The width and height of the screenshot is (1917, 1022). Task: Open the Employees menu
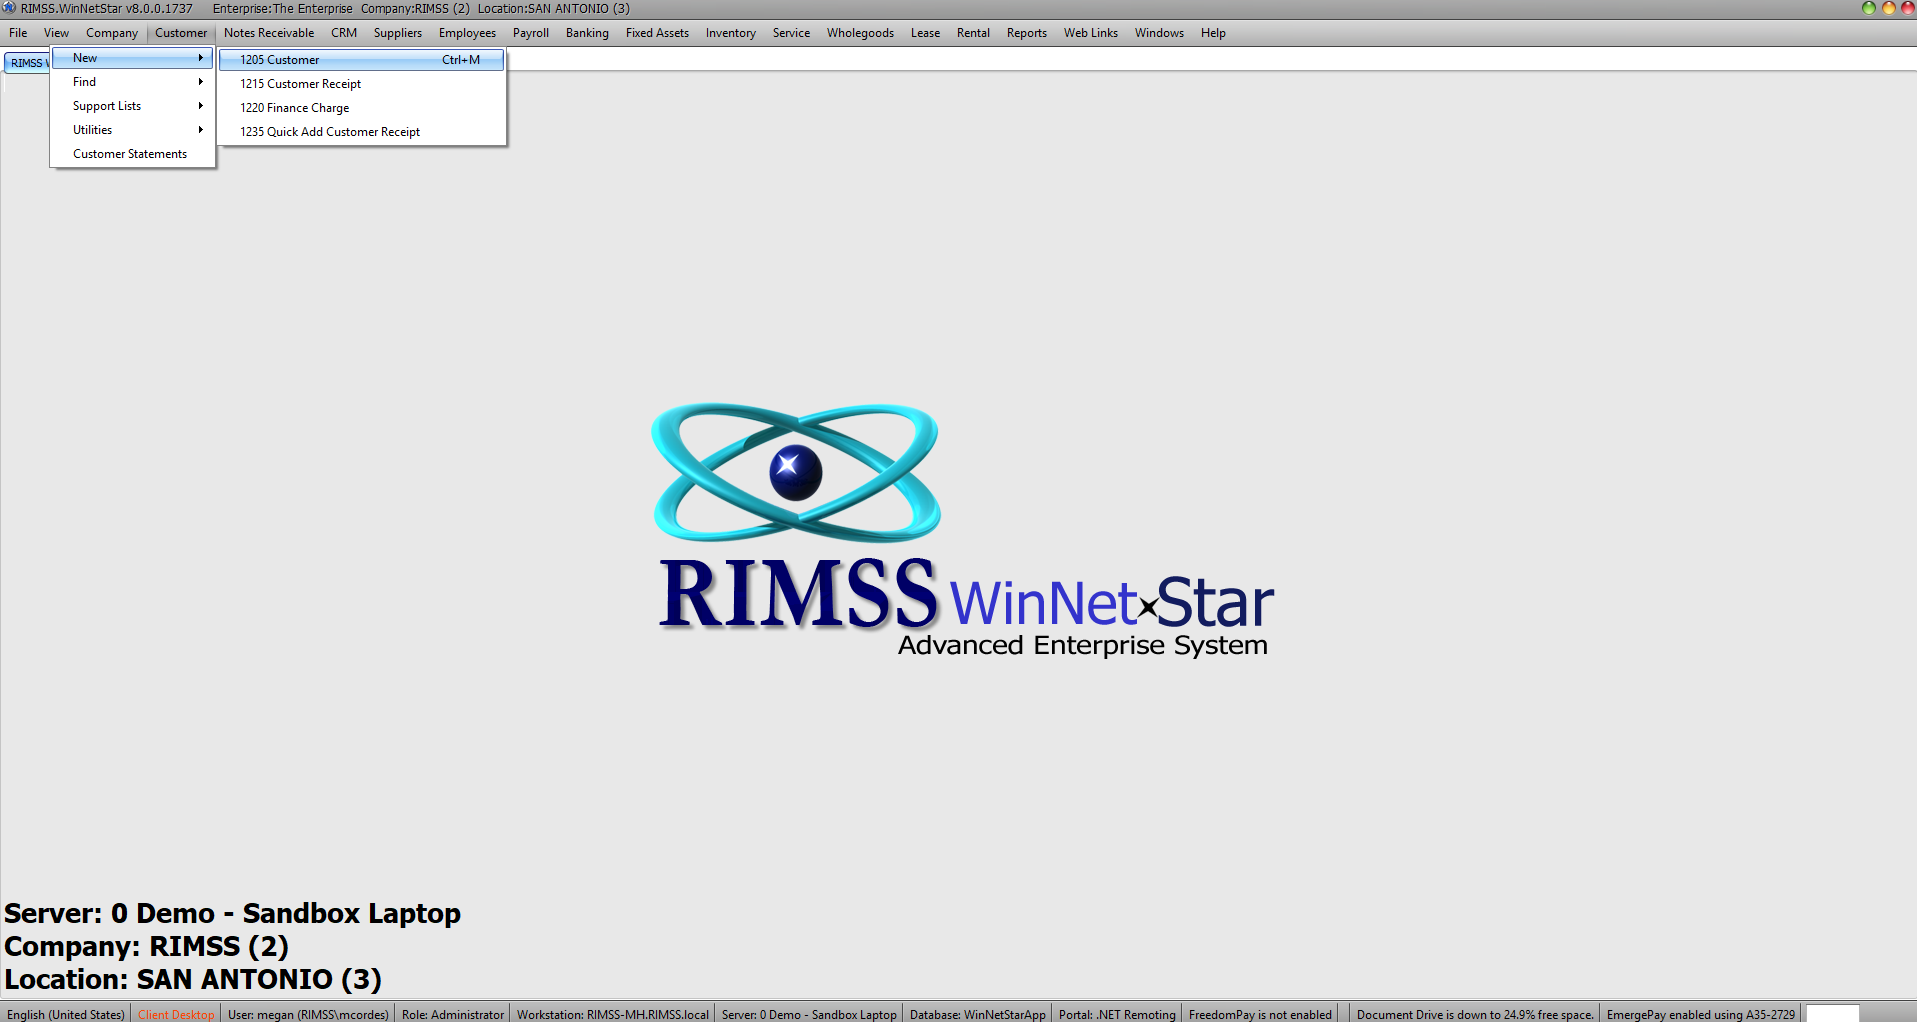pyautogui.click(x=467, y=33)
